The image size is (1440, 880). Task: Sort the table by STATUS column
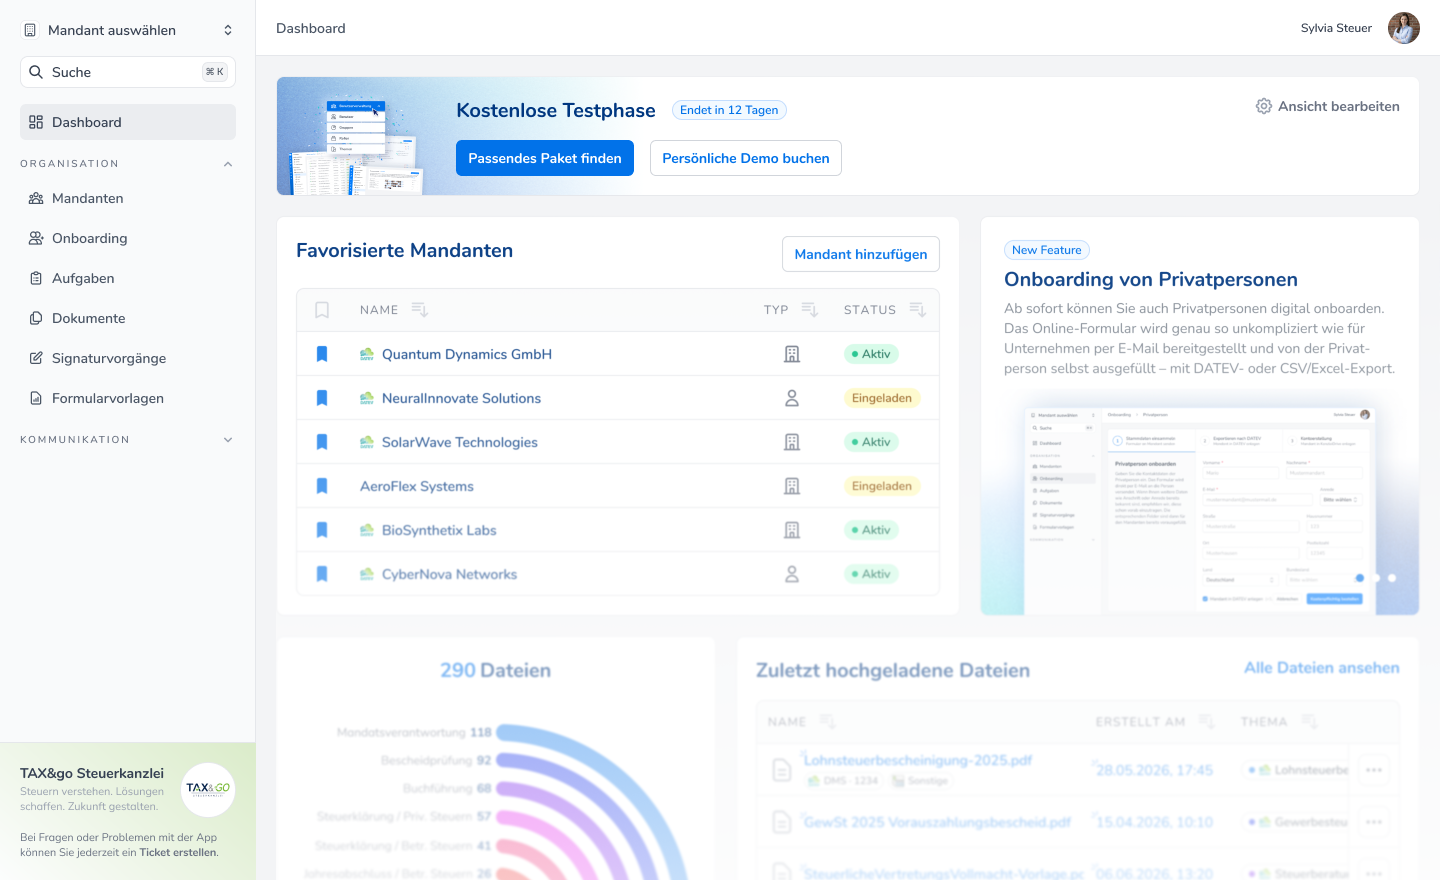pyautogui.click(x=918, y=310)
